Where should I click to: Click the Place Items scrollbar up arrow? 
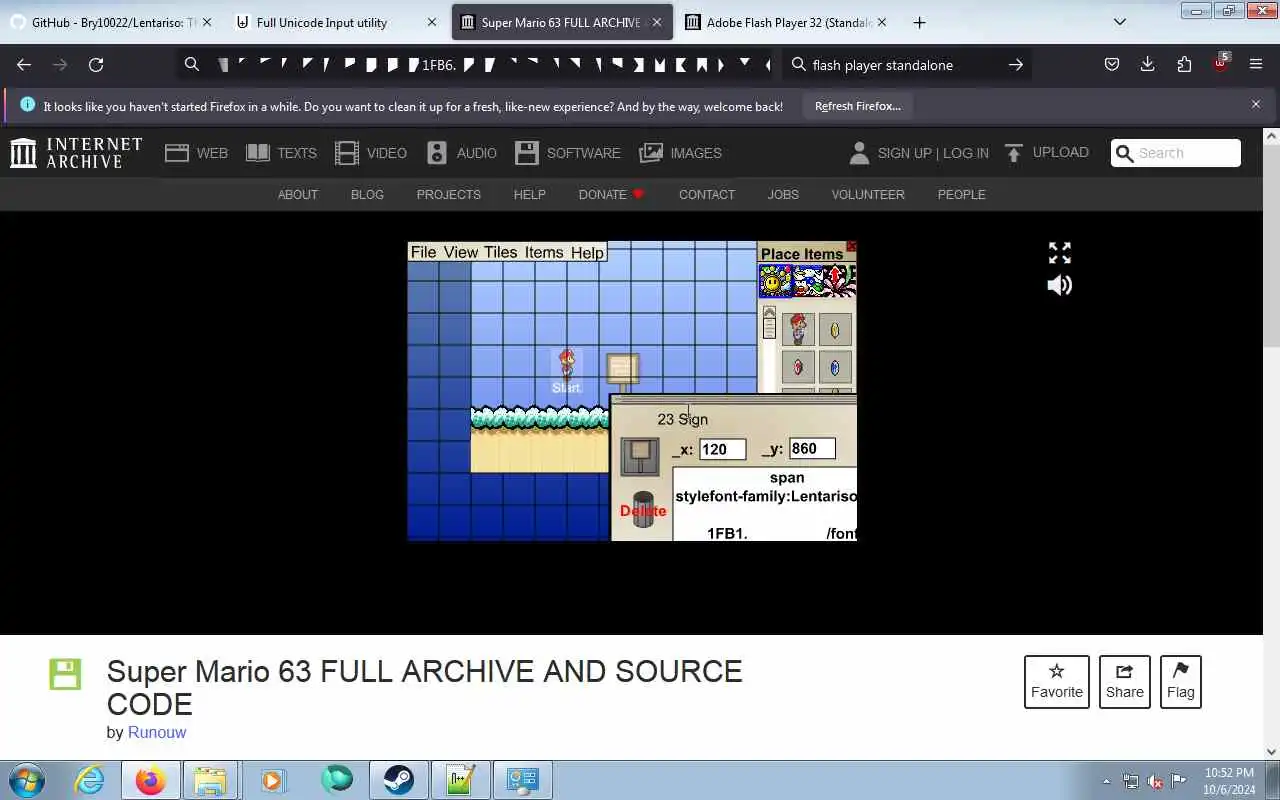pos(769,312)
